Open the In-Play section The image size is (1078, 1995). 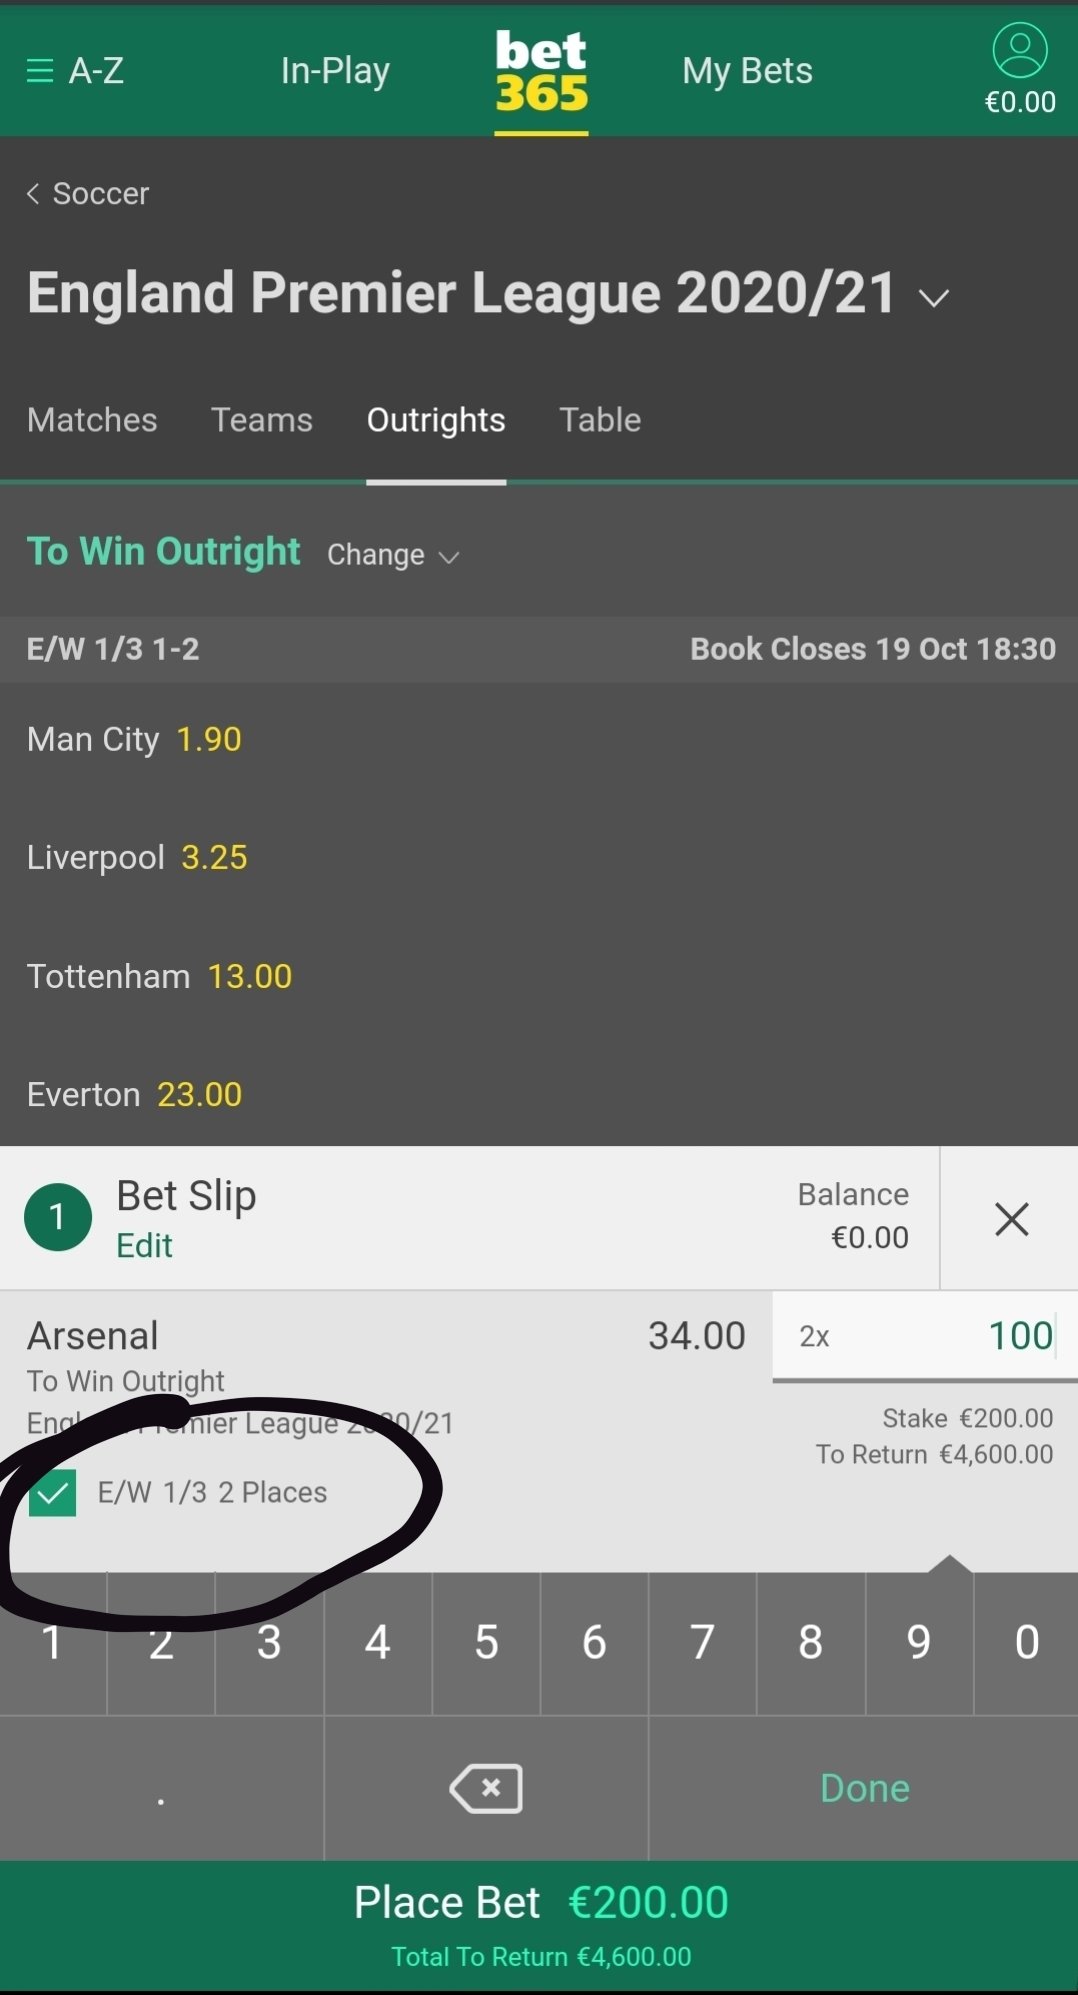pyautogui.click(x=335, y=71)
